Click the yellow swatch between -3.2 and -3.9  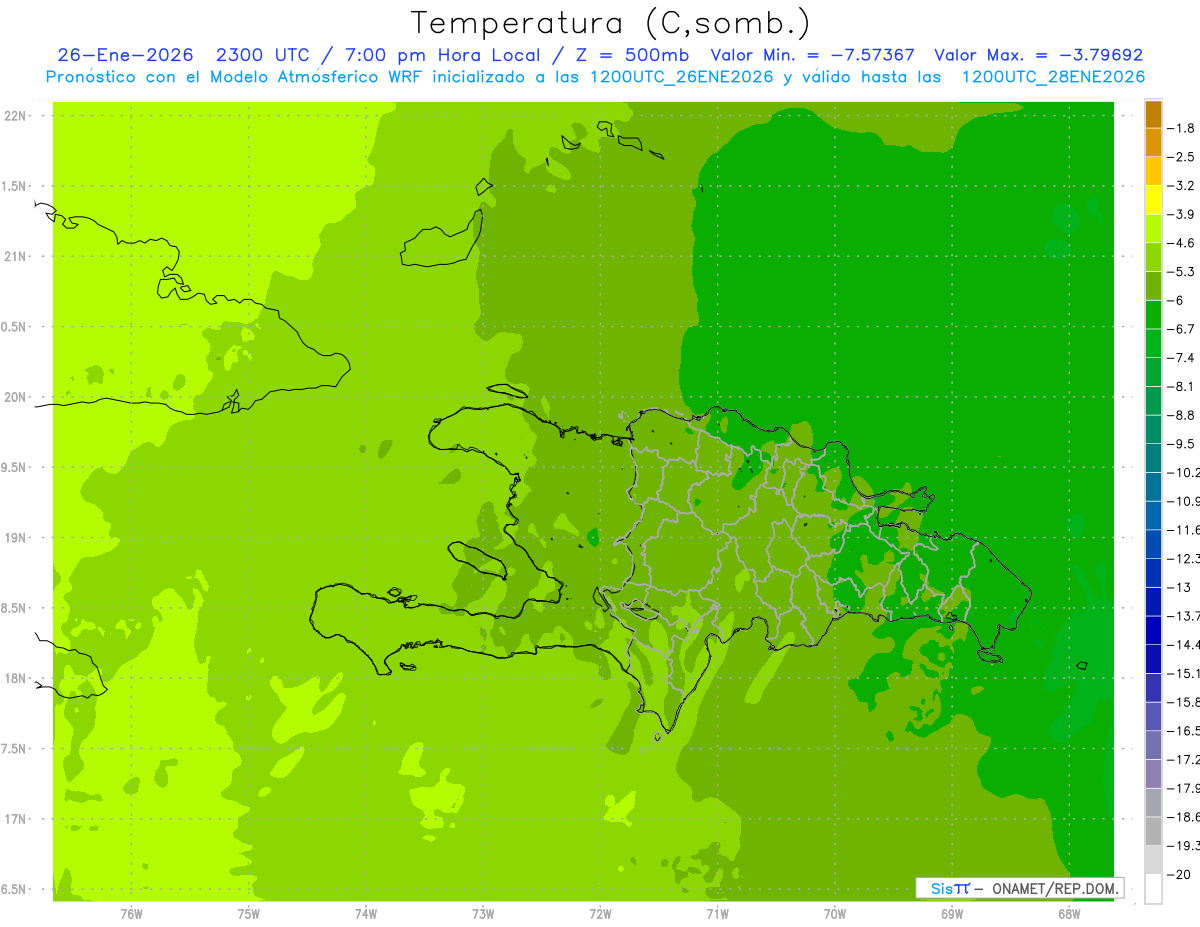pos(1153,200)
